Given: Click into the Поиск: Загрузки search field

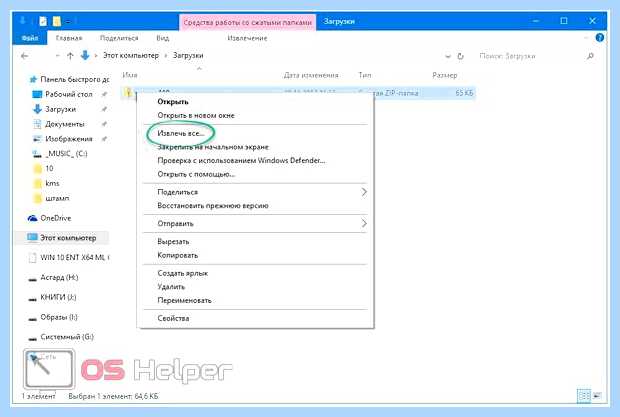Looking at the screenshot, I should (x=530, y=56).
